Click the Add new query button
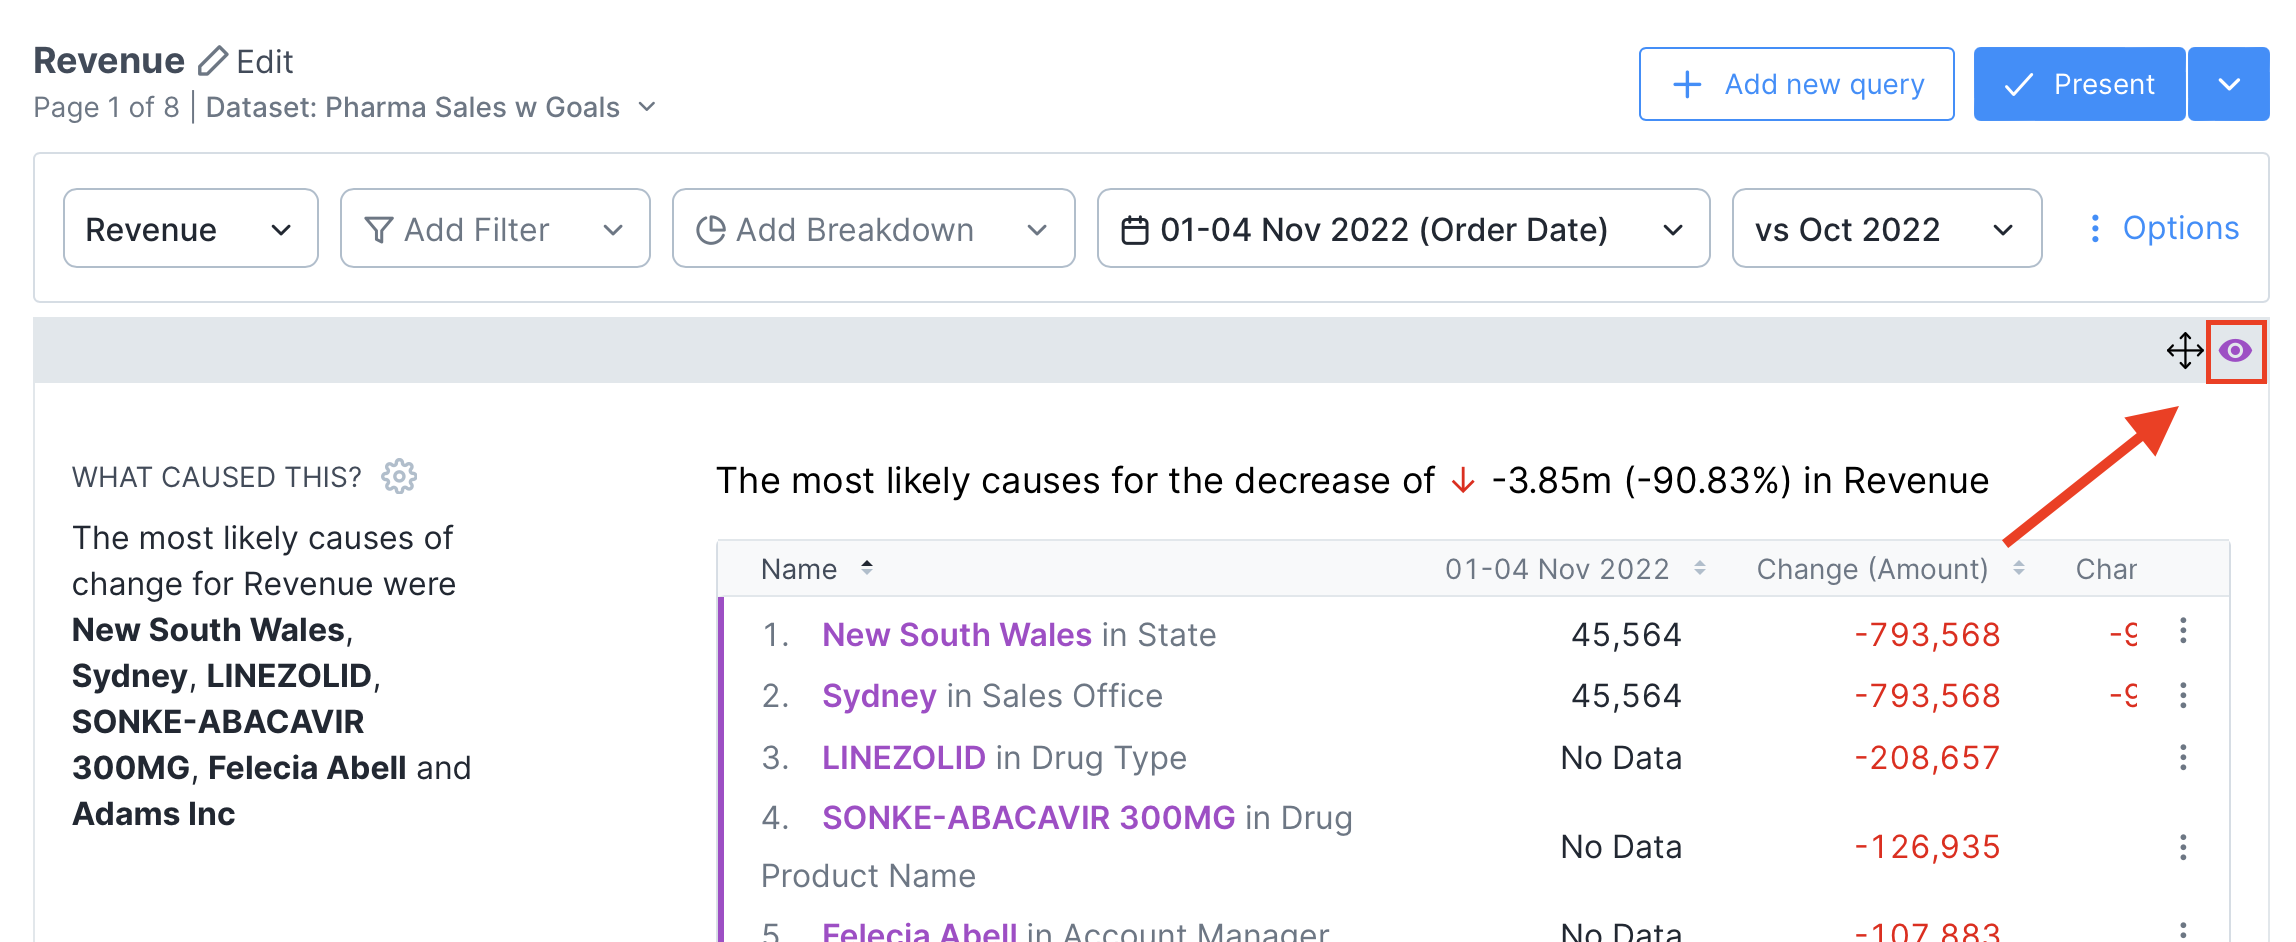This screenshot has height=942, width=2296. [x=1796, y=85]
